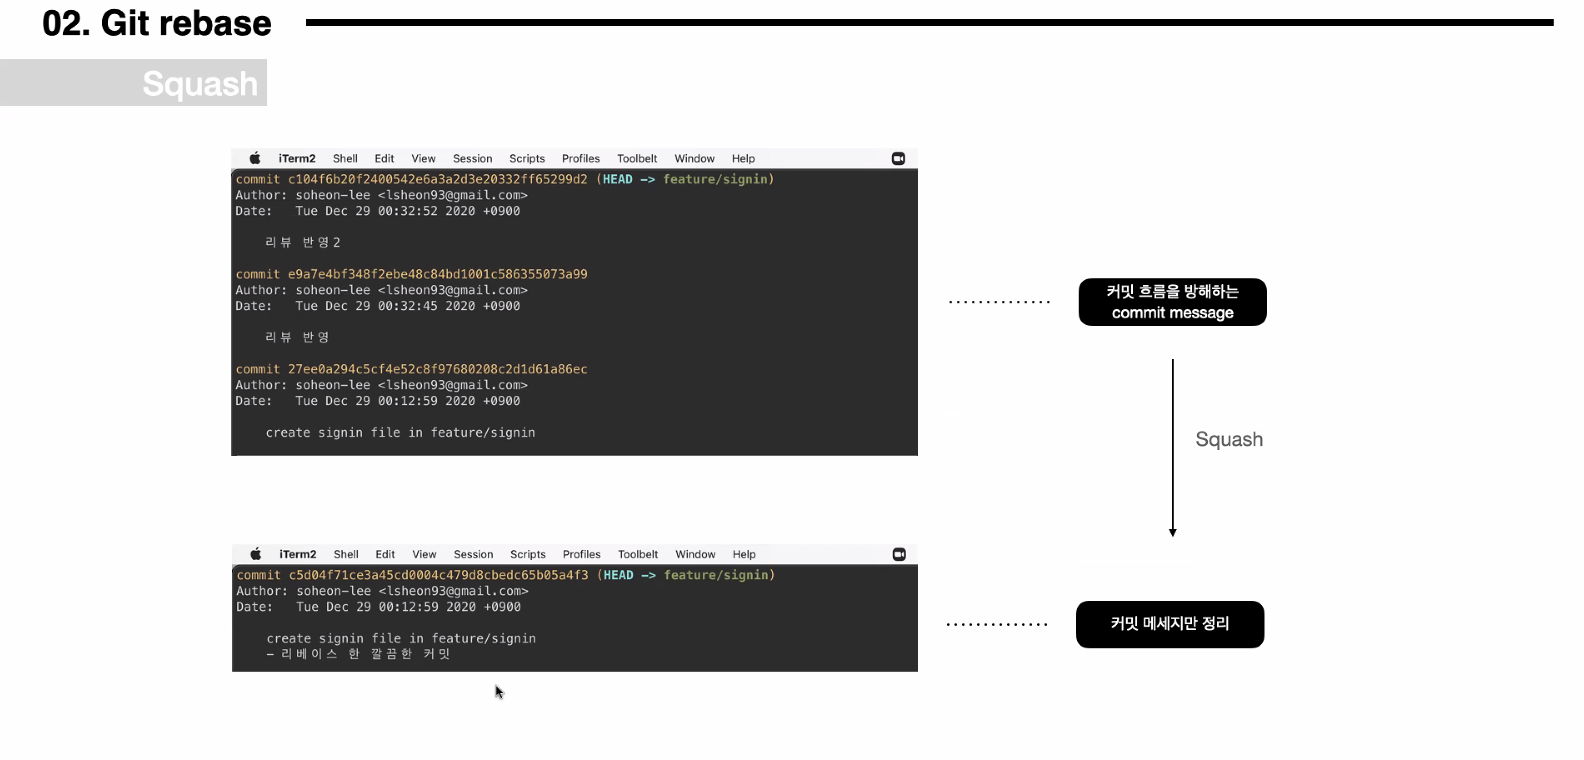Open the Help menu above commit c104f6b

(x=743, y=158)
